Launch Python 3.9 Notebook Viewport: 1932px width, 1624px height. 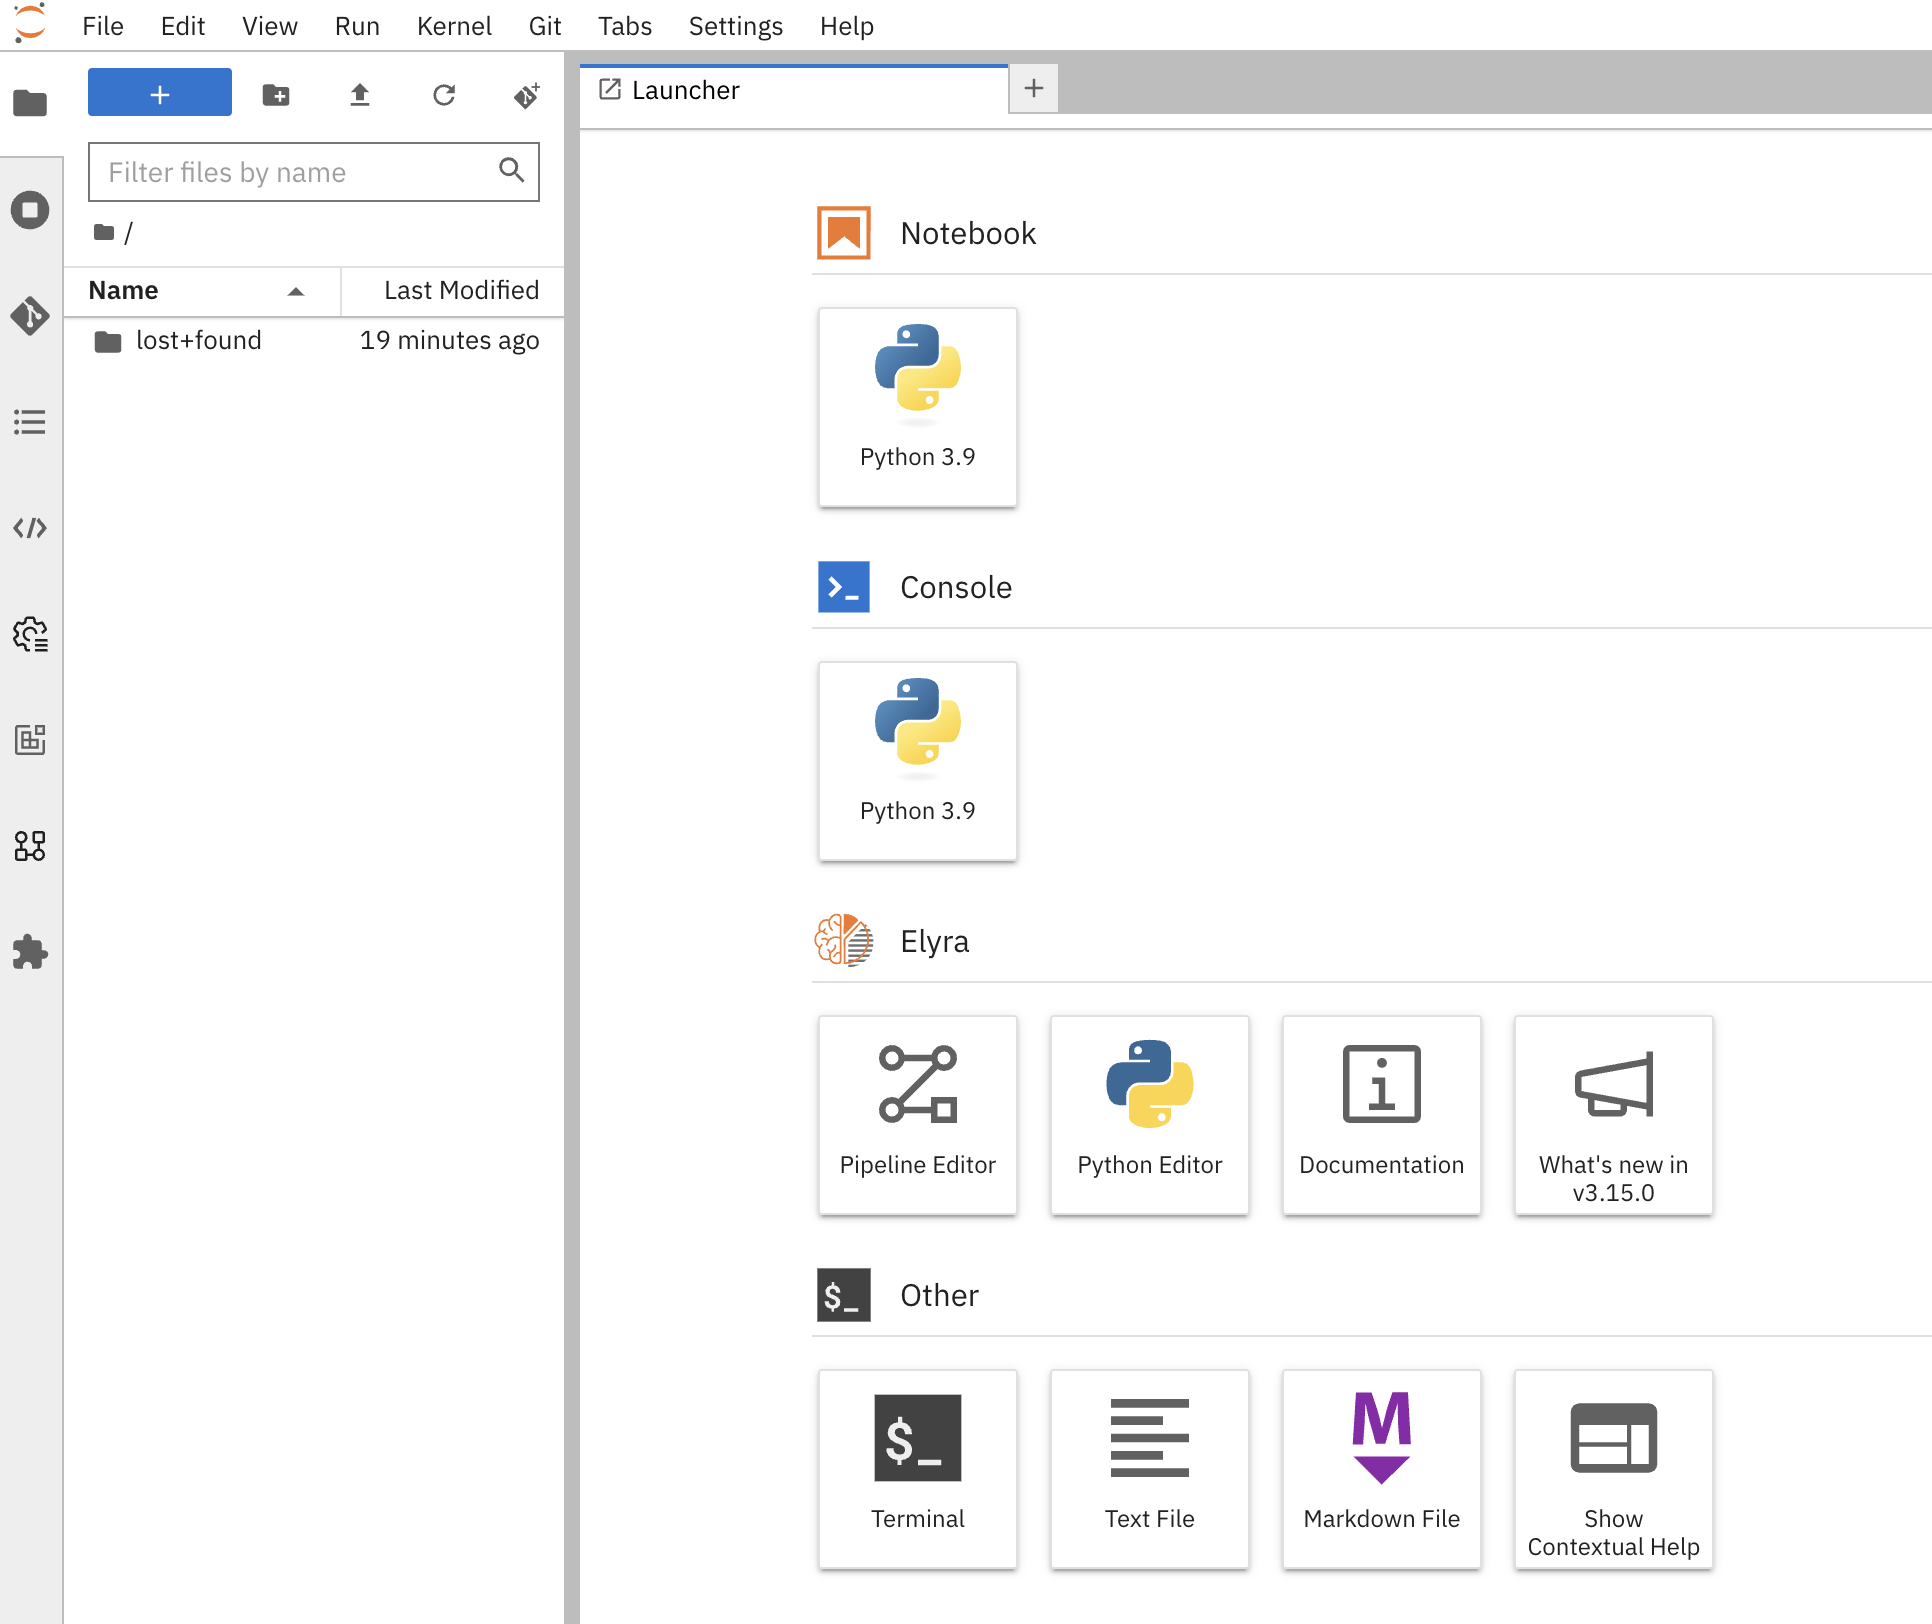918,407
